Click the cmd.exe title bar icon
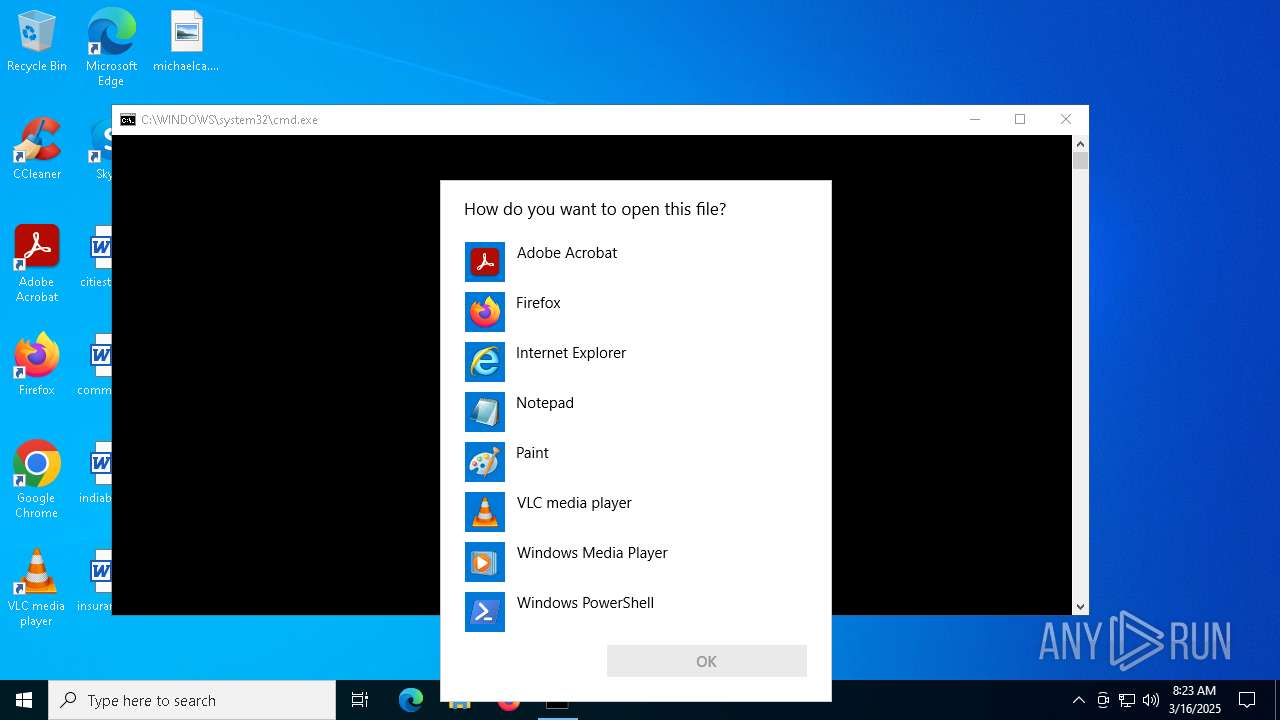1280x720 pixels. pos(128,120)
